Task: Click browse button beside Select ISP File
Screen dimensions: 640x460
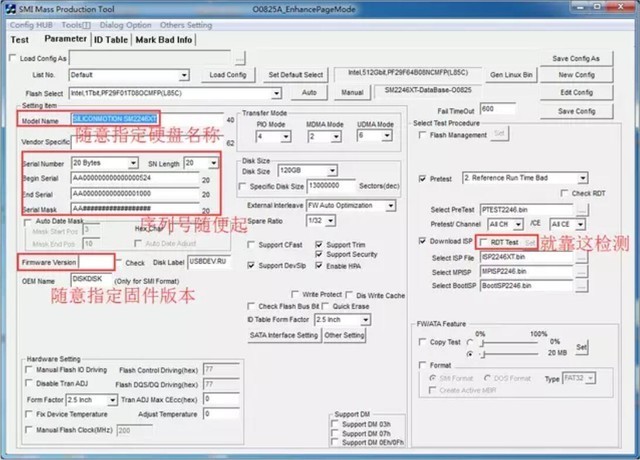Action: click(582, 258)
